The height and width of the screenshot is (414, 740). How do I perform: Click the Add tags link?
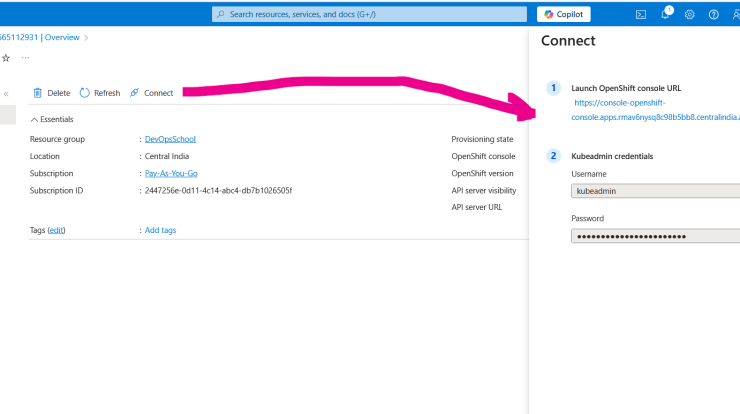tap(160, 230)
